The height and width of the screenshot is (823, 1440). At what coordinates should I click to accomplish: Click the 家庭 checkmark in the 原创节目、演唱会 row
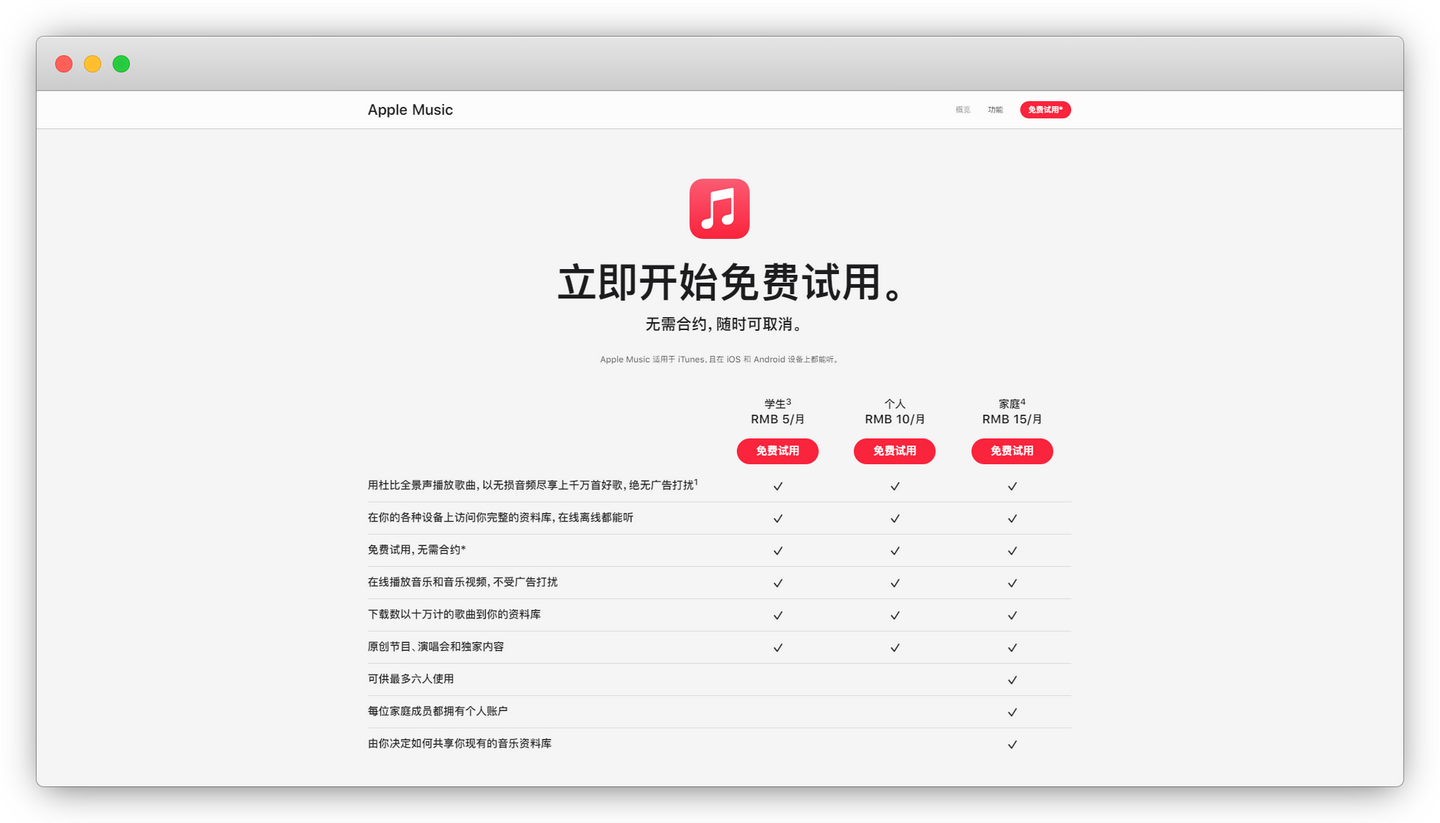pyautogui.click(x=1012, y=647)
